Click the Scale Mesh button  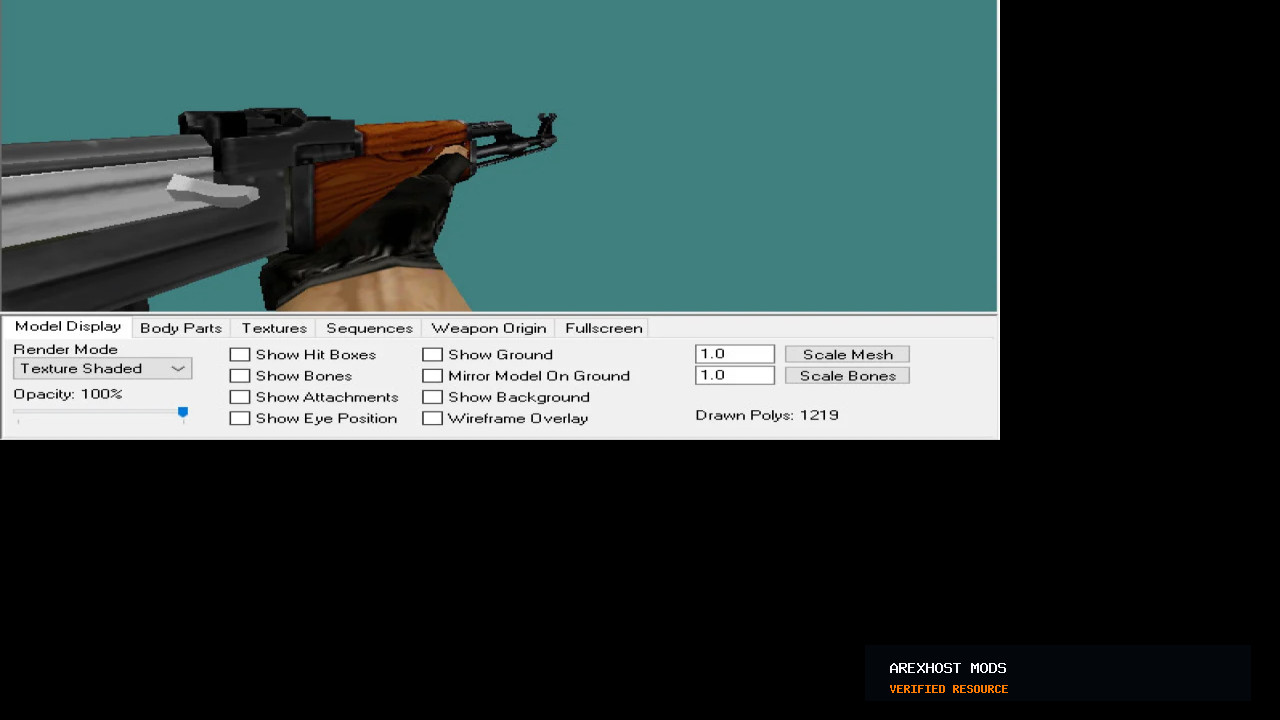tap(847, 354)
